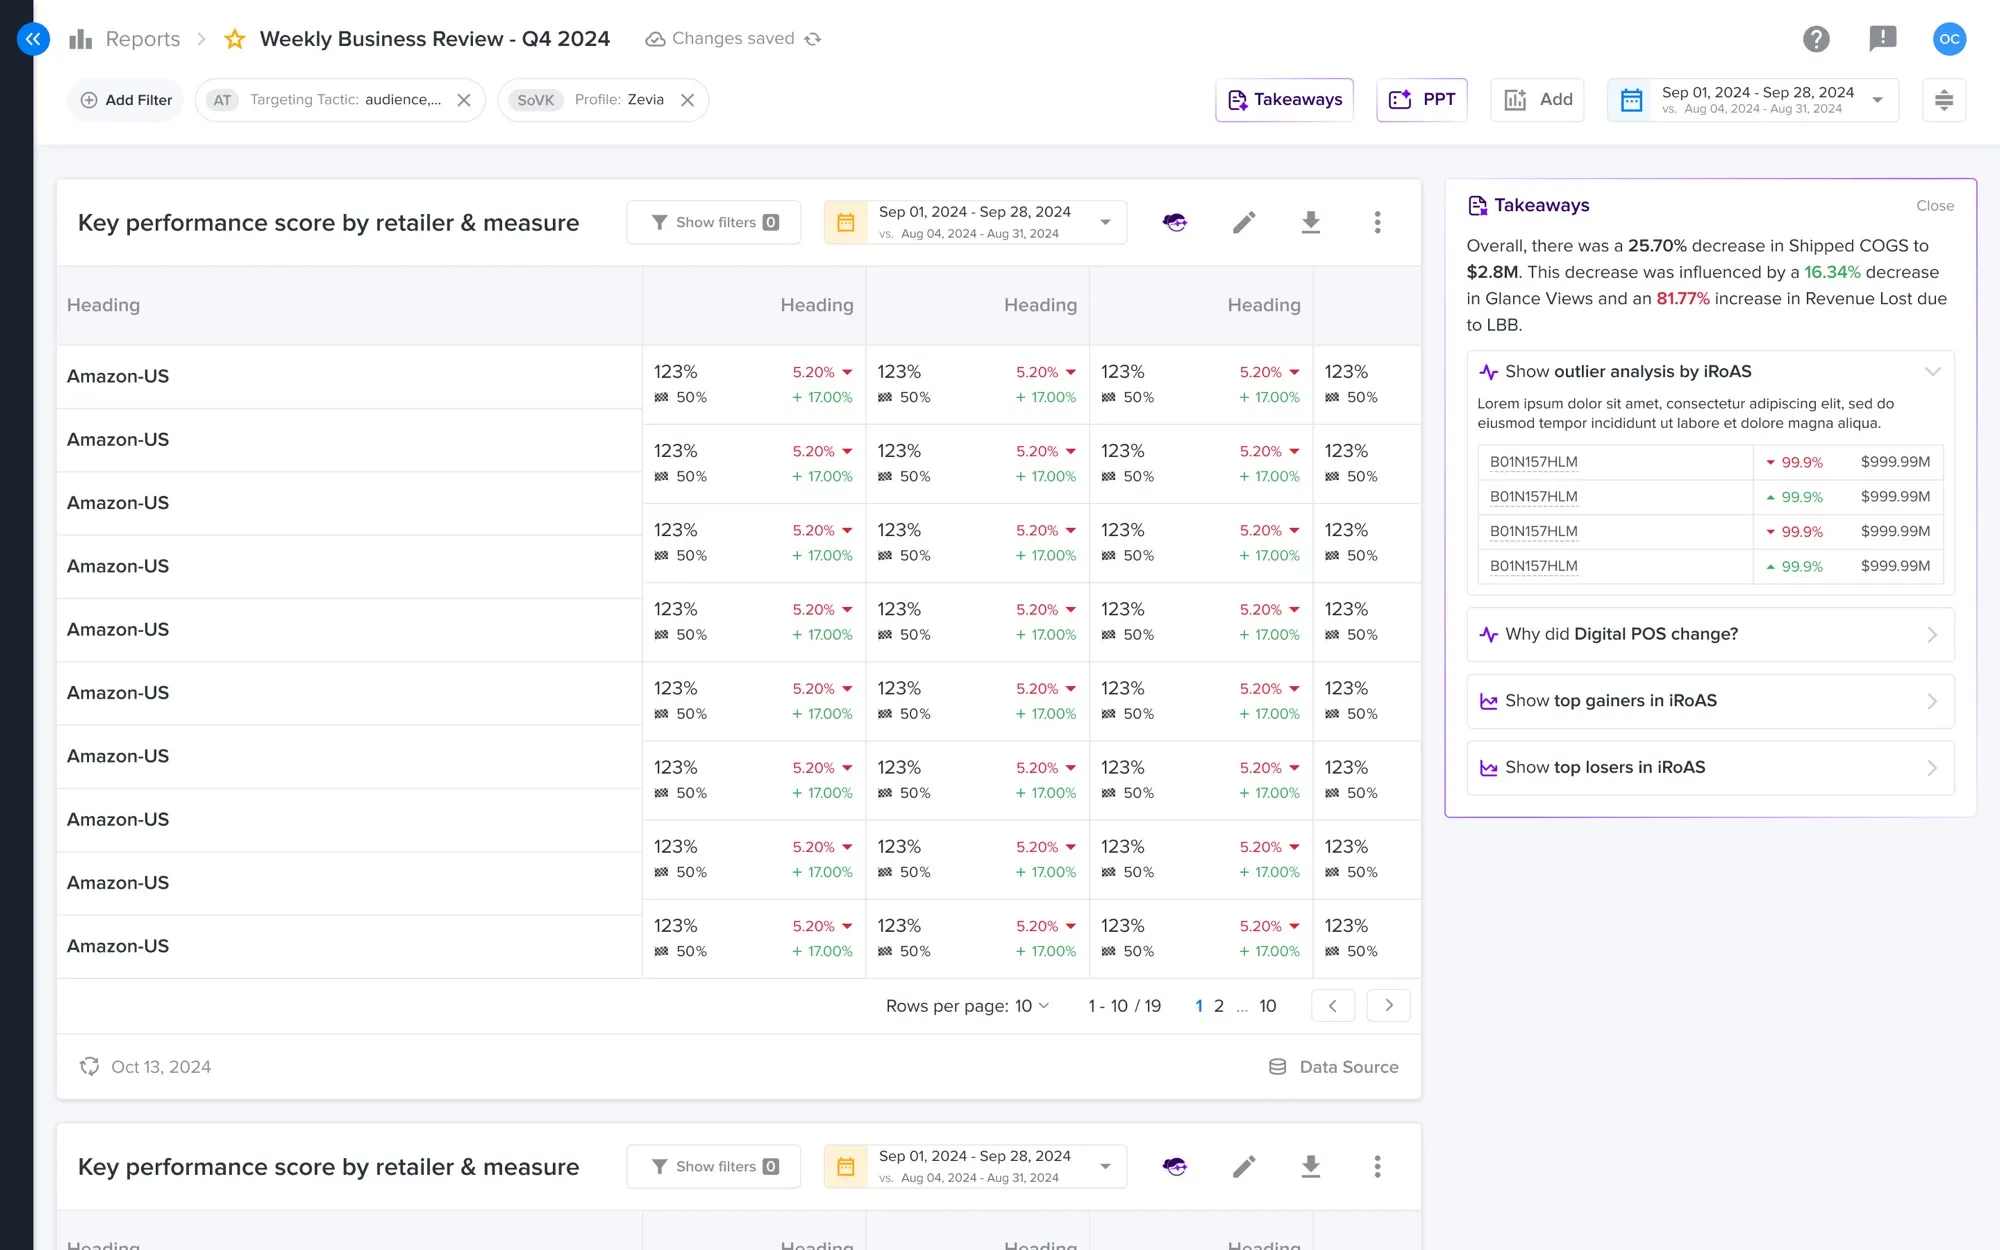
Task: Click the Weekly Business Review - Q4 2024 title
Action: [434, 39]
